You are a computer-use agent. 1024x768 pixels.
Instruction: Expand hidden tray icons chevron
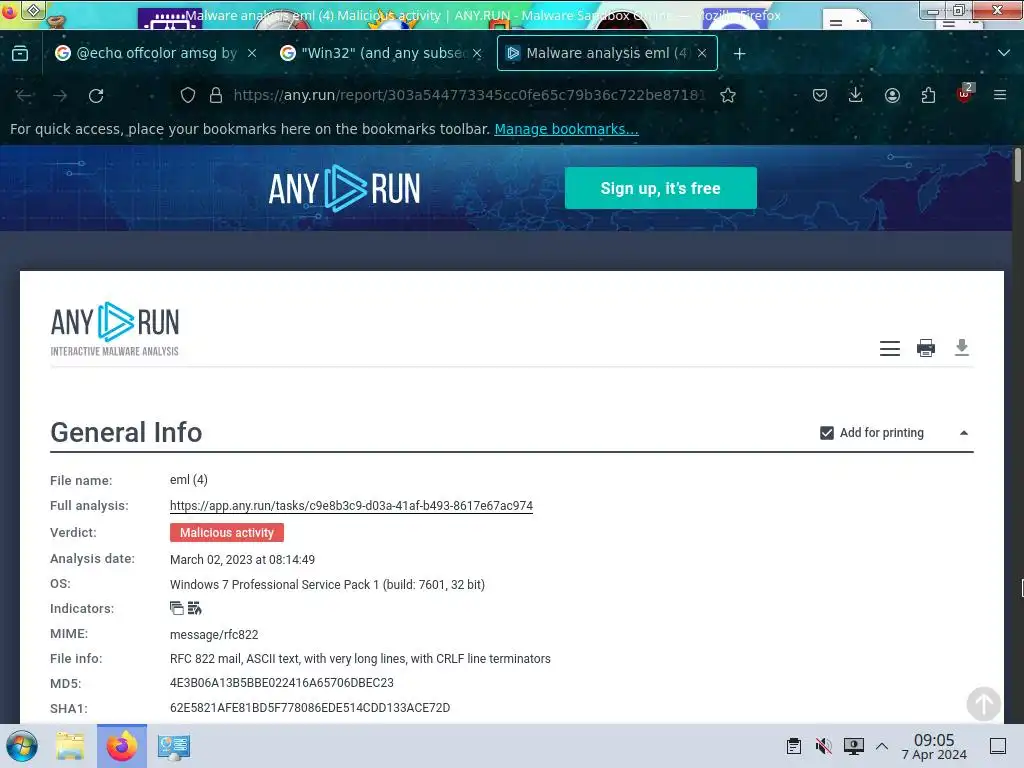[882, 746]
